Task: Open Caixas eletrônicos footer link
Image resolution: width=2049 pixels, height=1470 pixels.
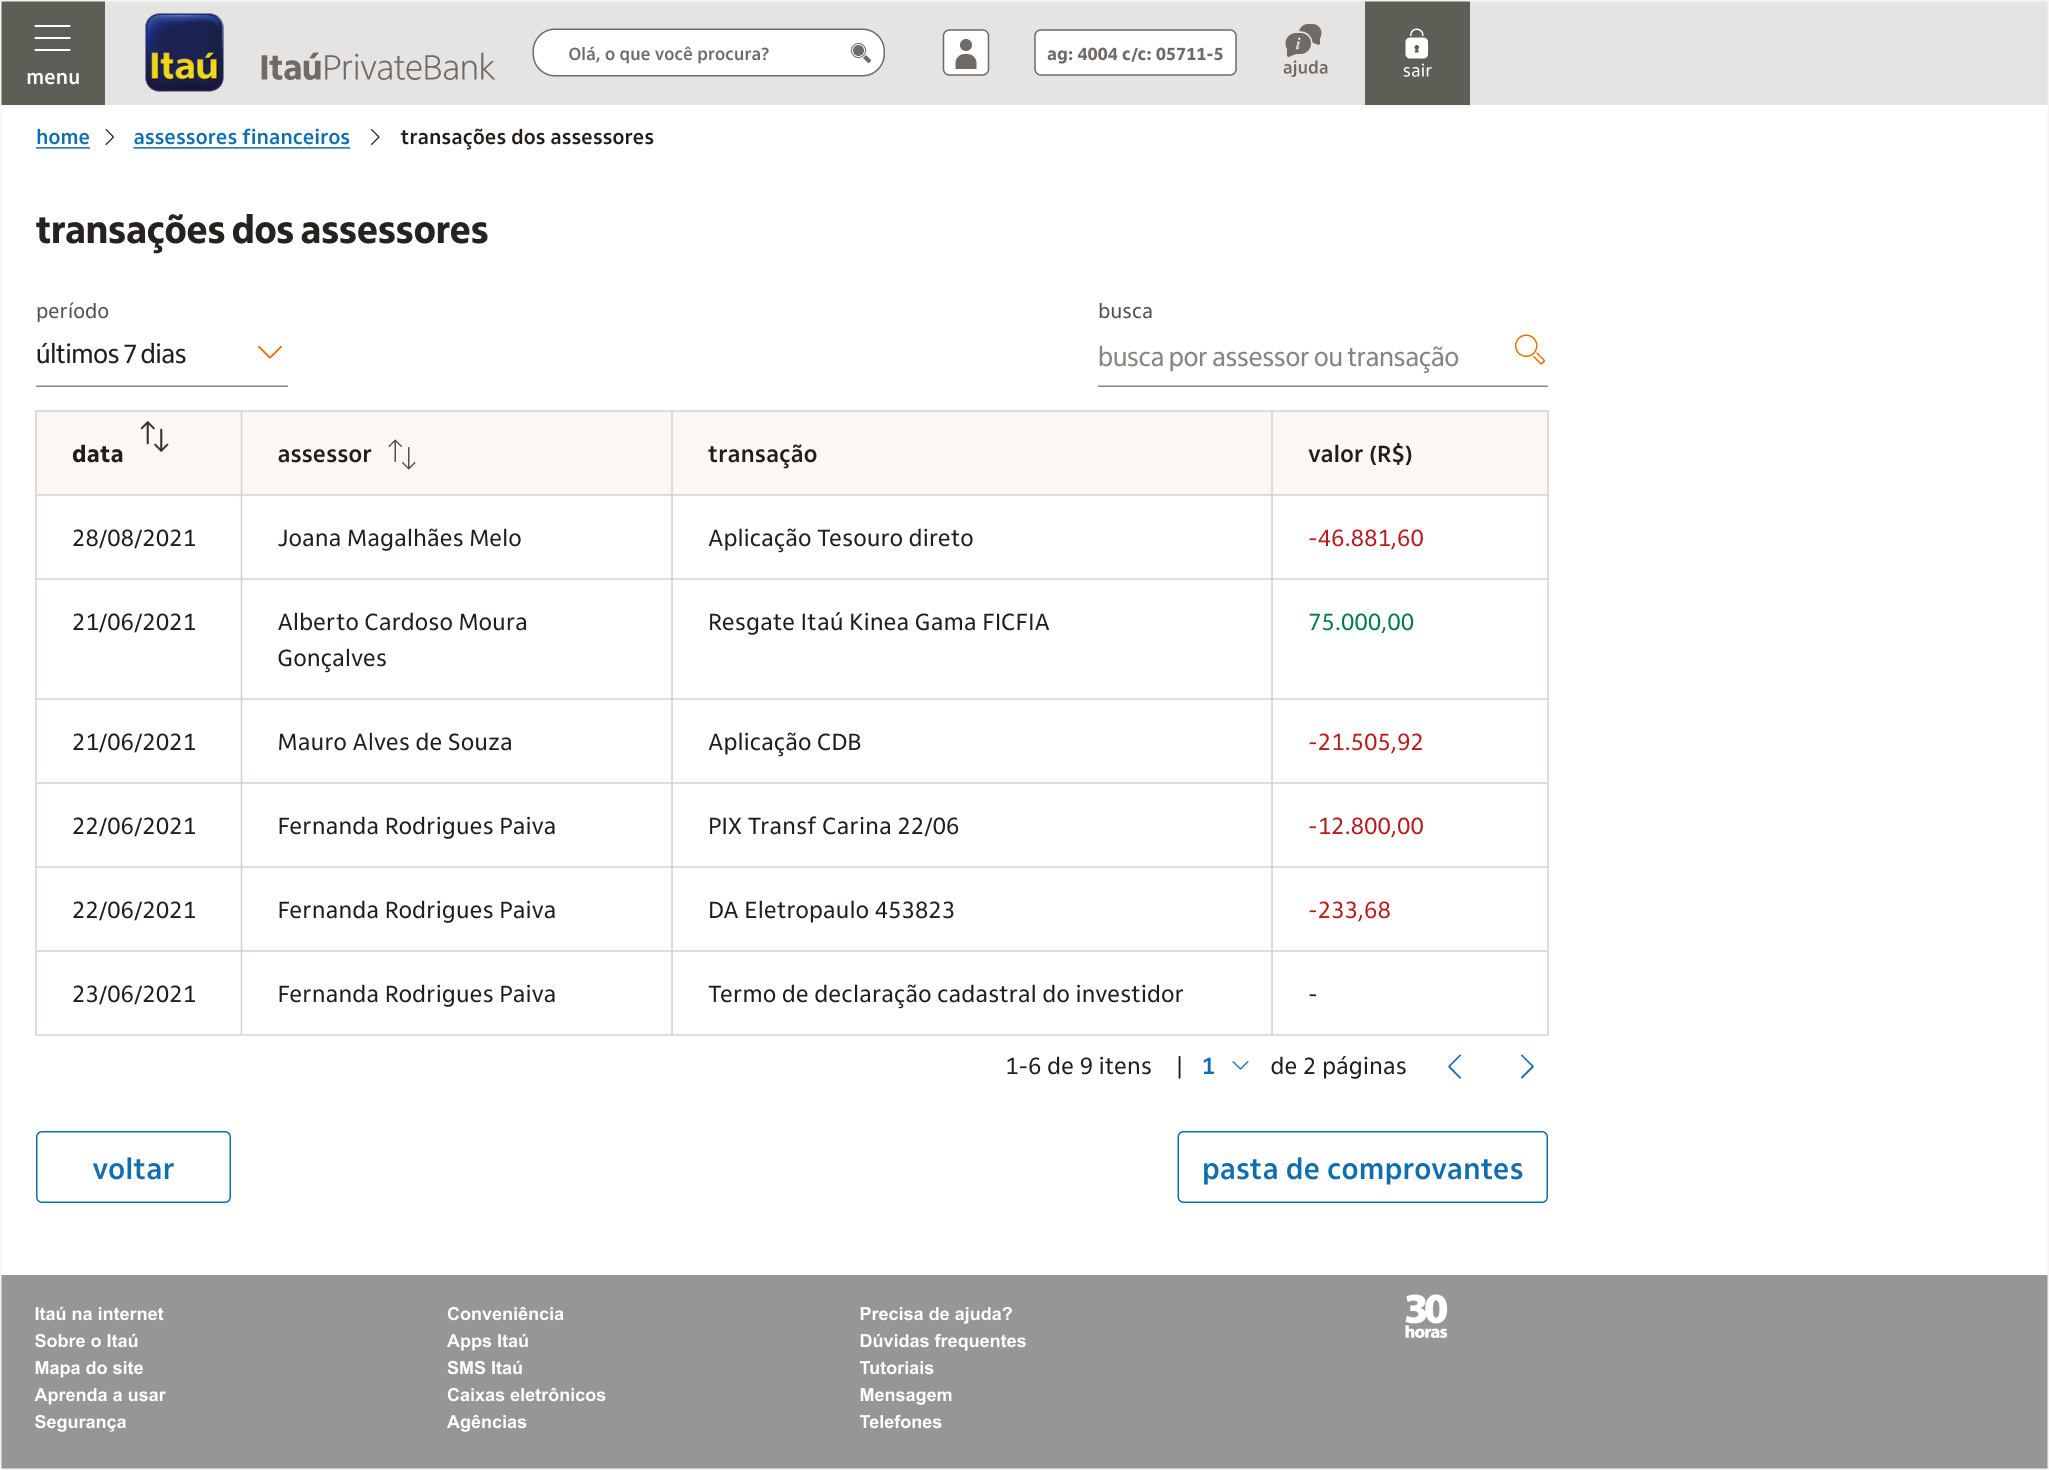Action: pyautogui.click(x=526, y=1395)
